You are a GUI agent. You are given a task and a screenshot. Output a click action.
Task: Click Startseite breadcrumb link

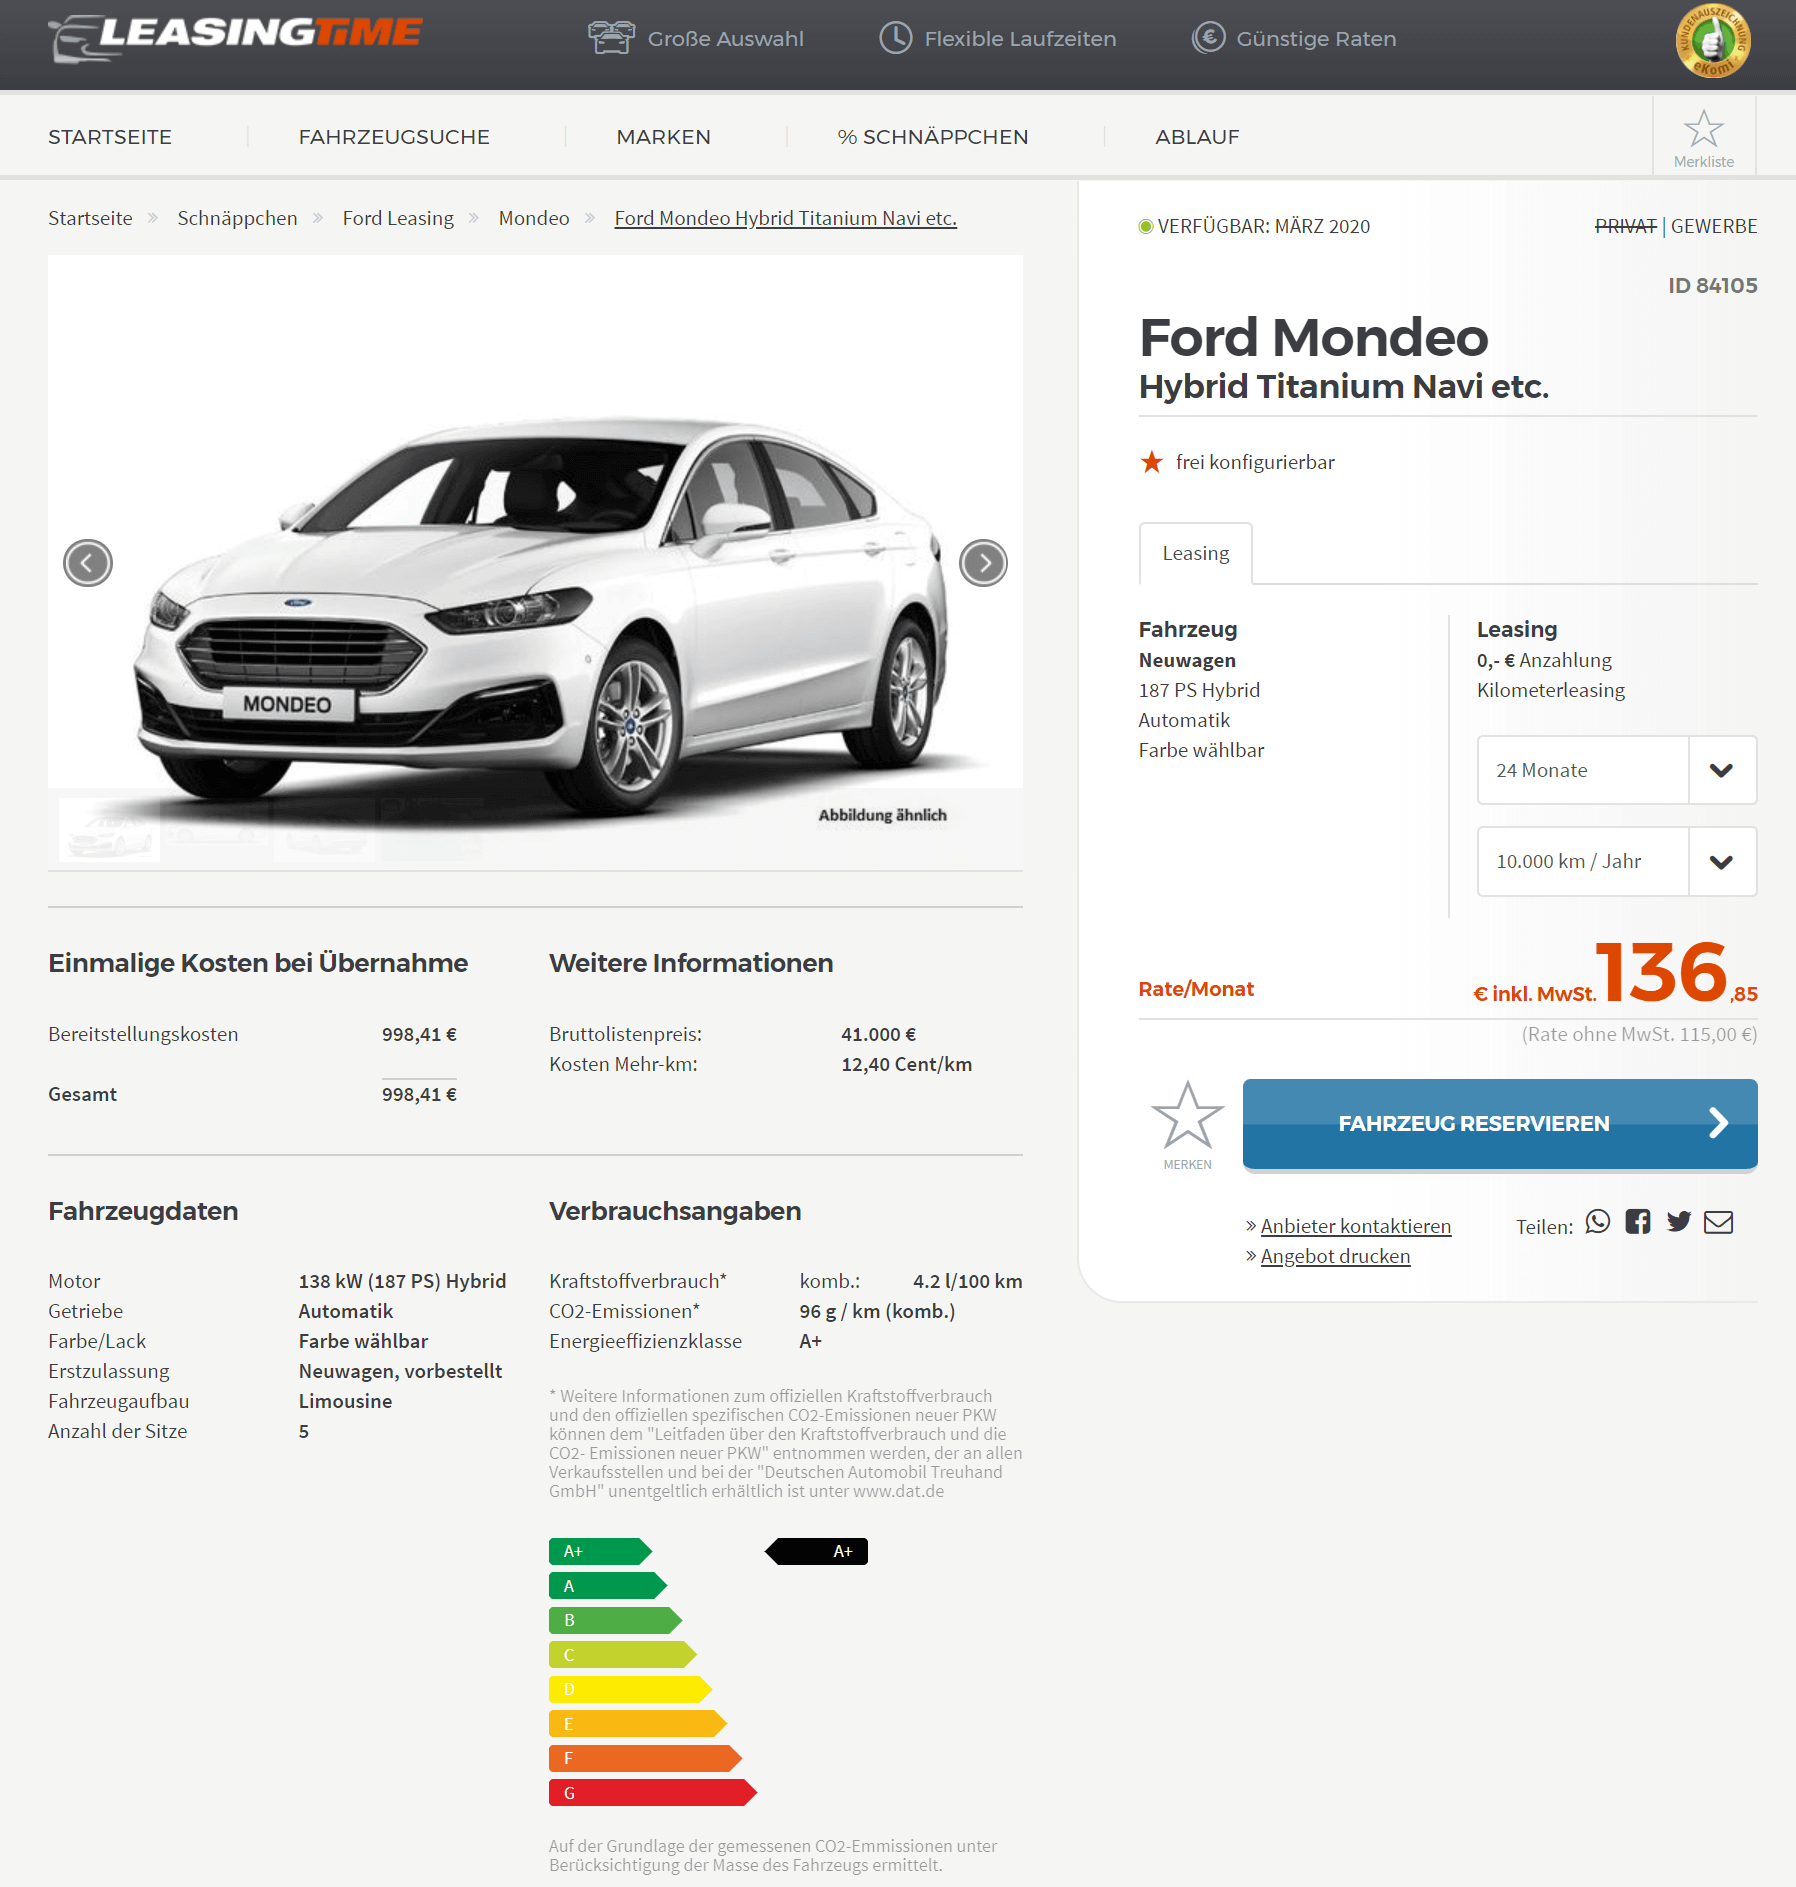[90, 218]
